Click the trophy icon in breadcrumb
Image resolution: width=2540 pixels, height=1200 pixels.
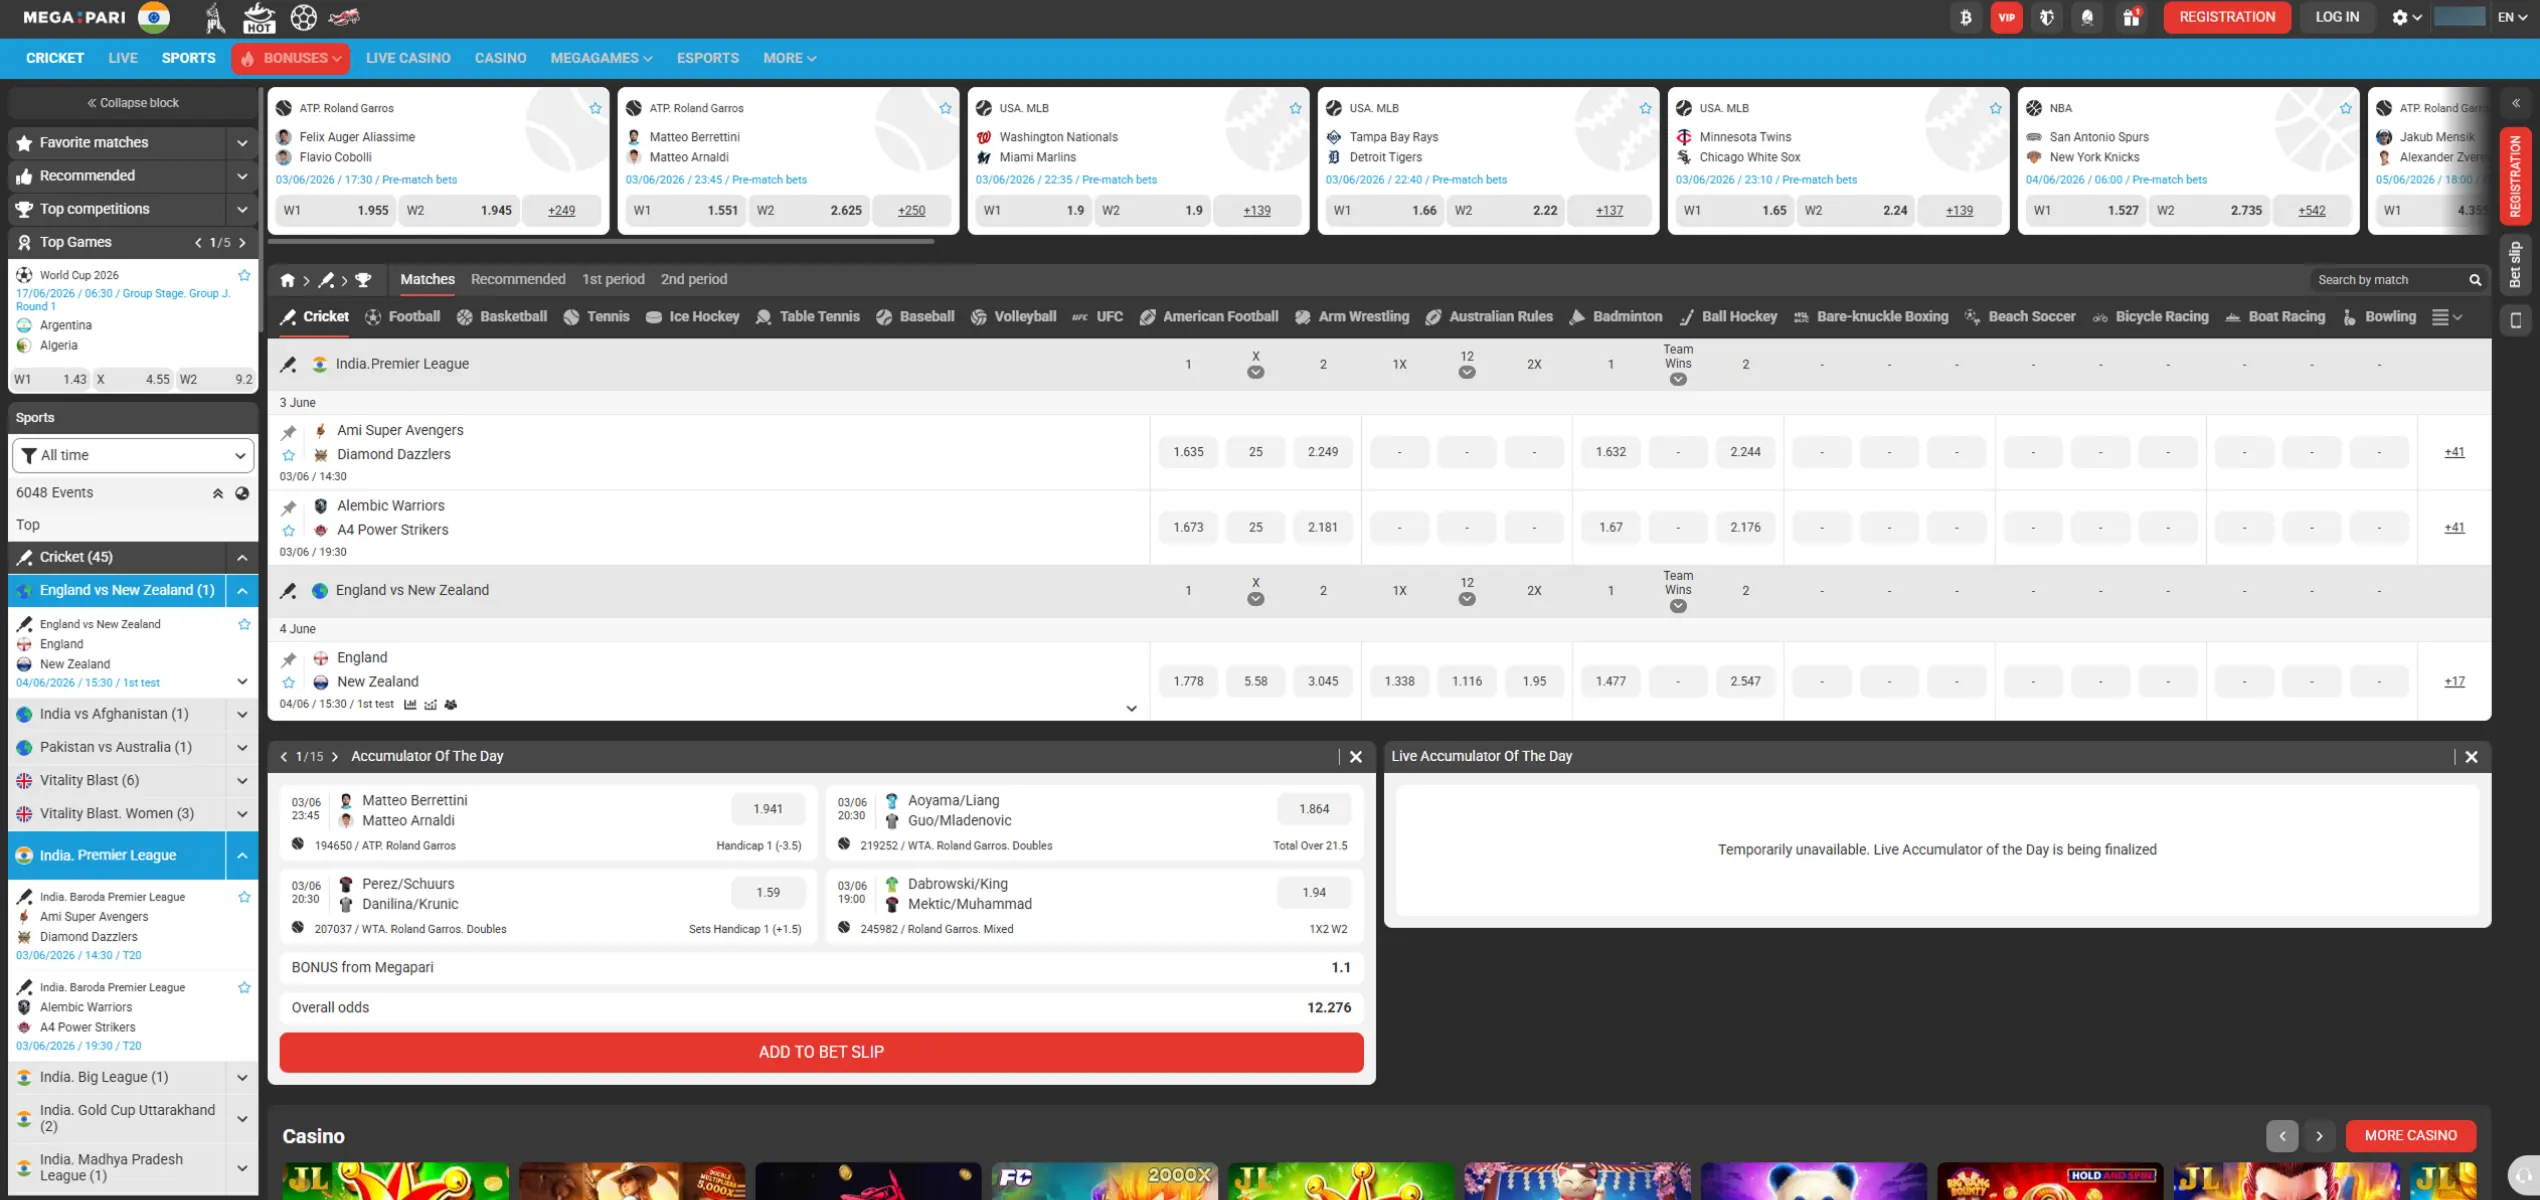[x=363, y=280]
